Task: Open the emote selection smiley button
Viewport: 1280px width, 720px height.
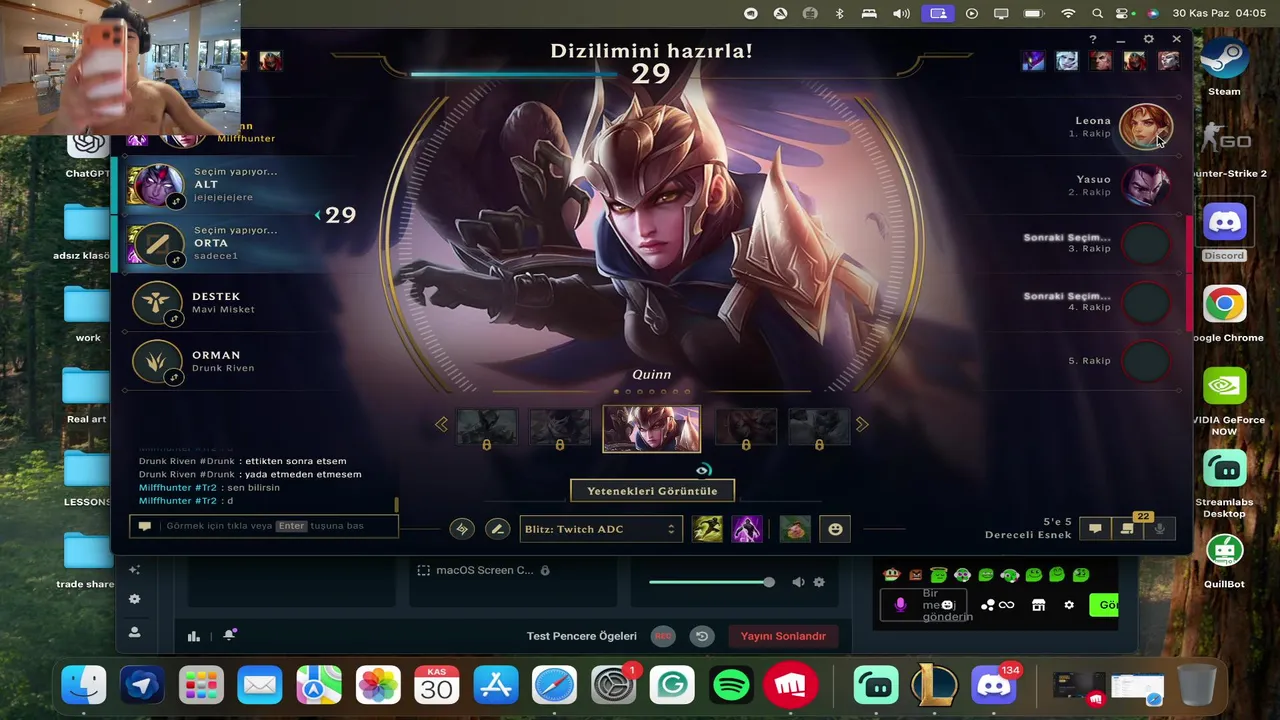Action: tap(836, 529)
